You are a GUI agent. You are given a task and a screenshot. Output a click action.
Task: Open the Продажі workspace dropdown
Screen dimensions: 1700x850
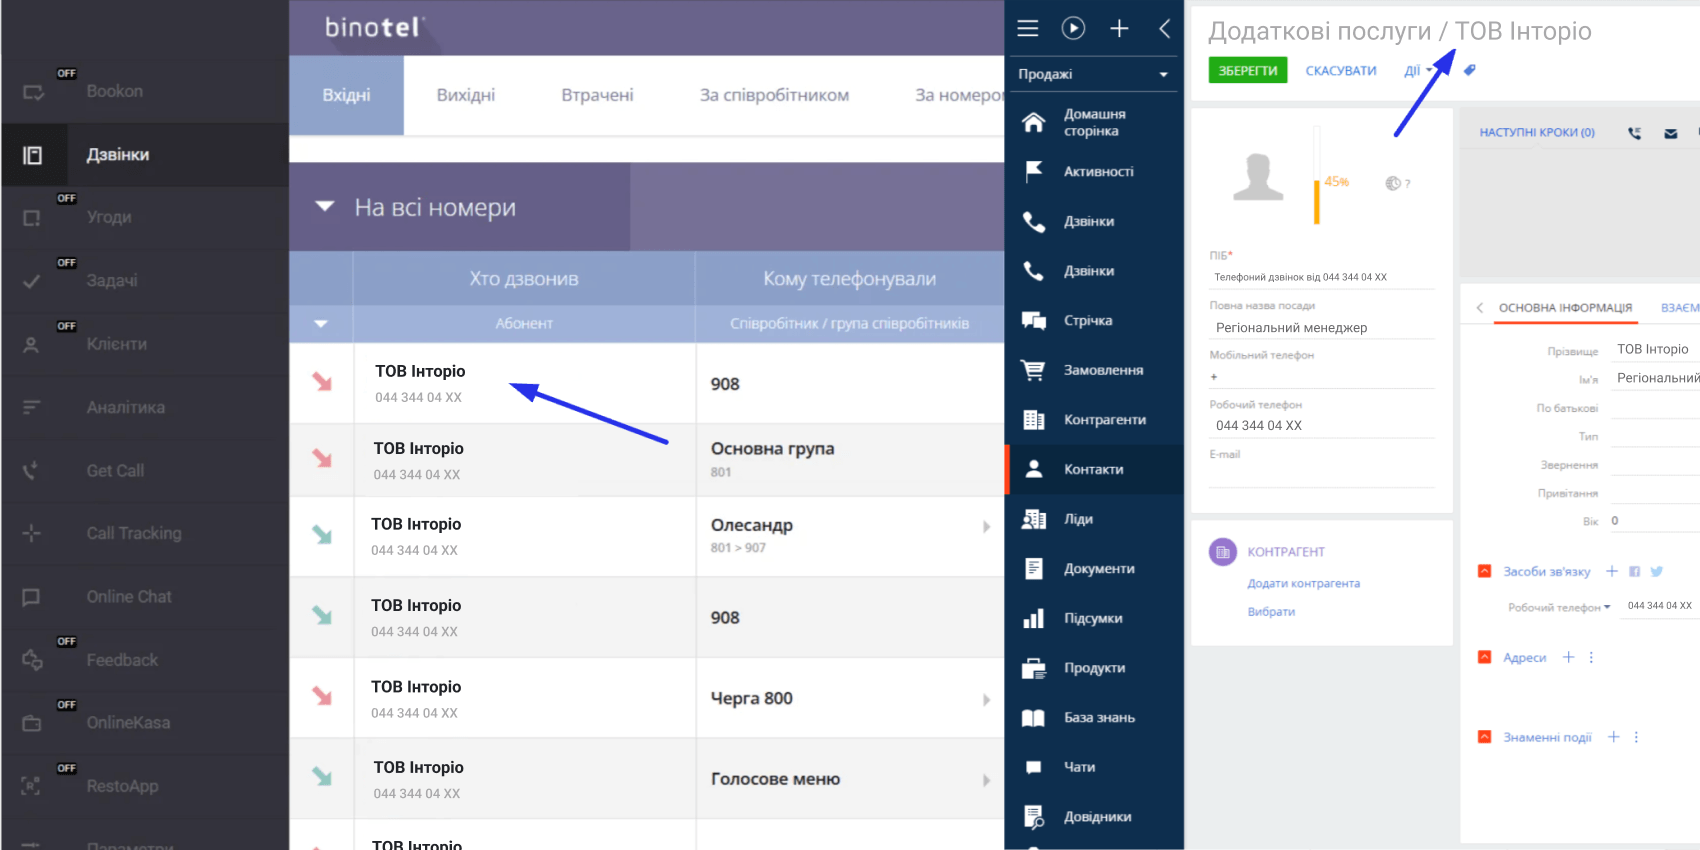tap(1093, 74)
